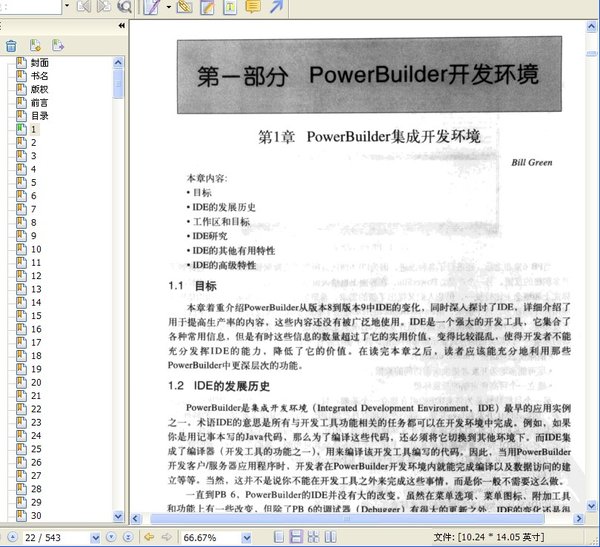
Task: Select the blue arrow annotation tool
Action: pyautogui.click(x=276, y=6)
